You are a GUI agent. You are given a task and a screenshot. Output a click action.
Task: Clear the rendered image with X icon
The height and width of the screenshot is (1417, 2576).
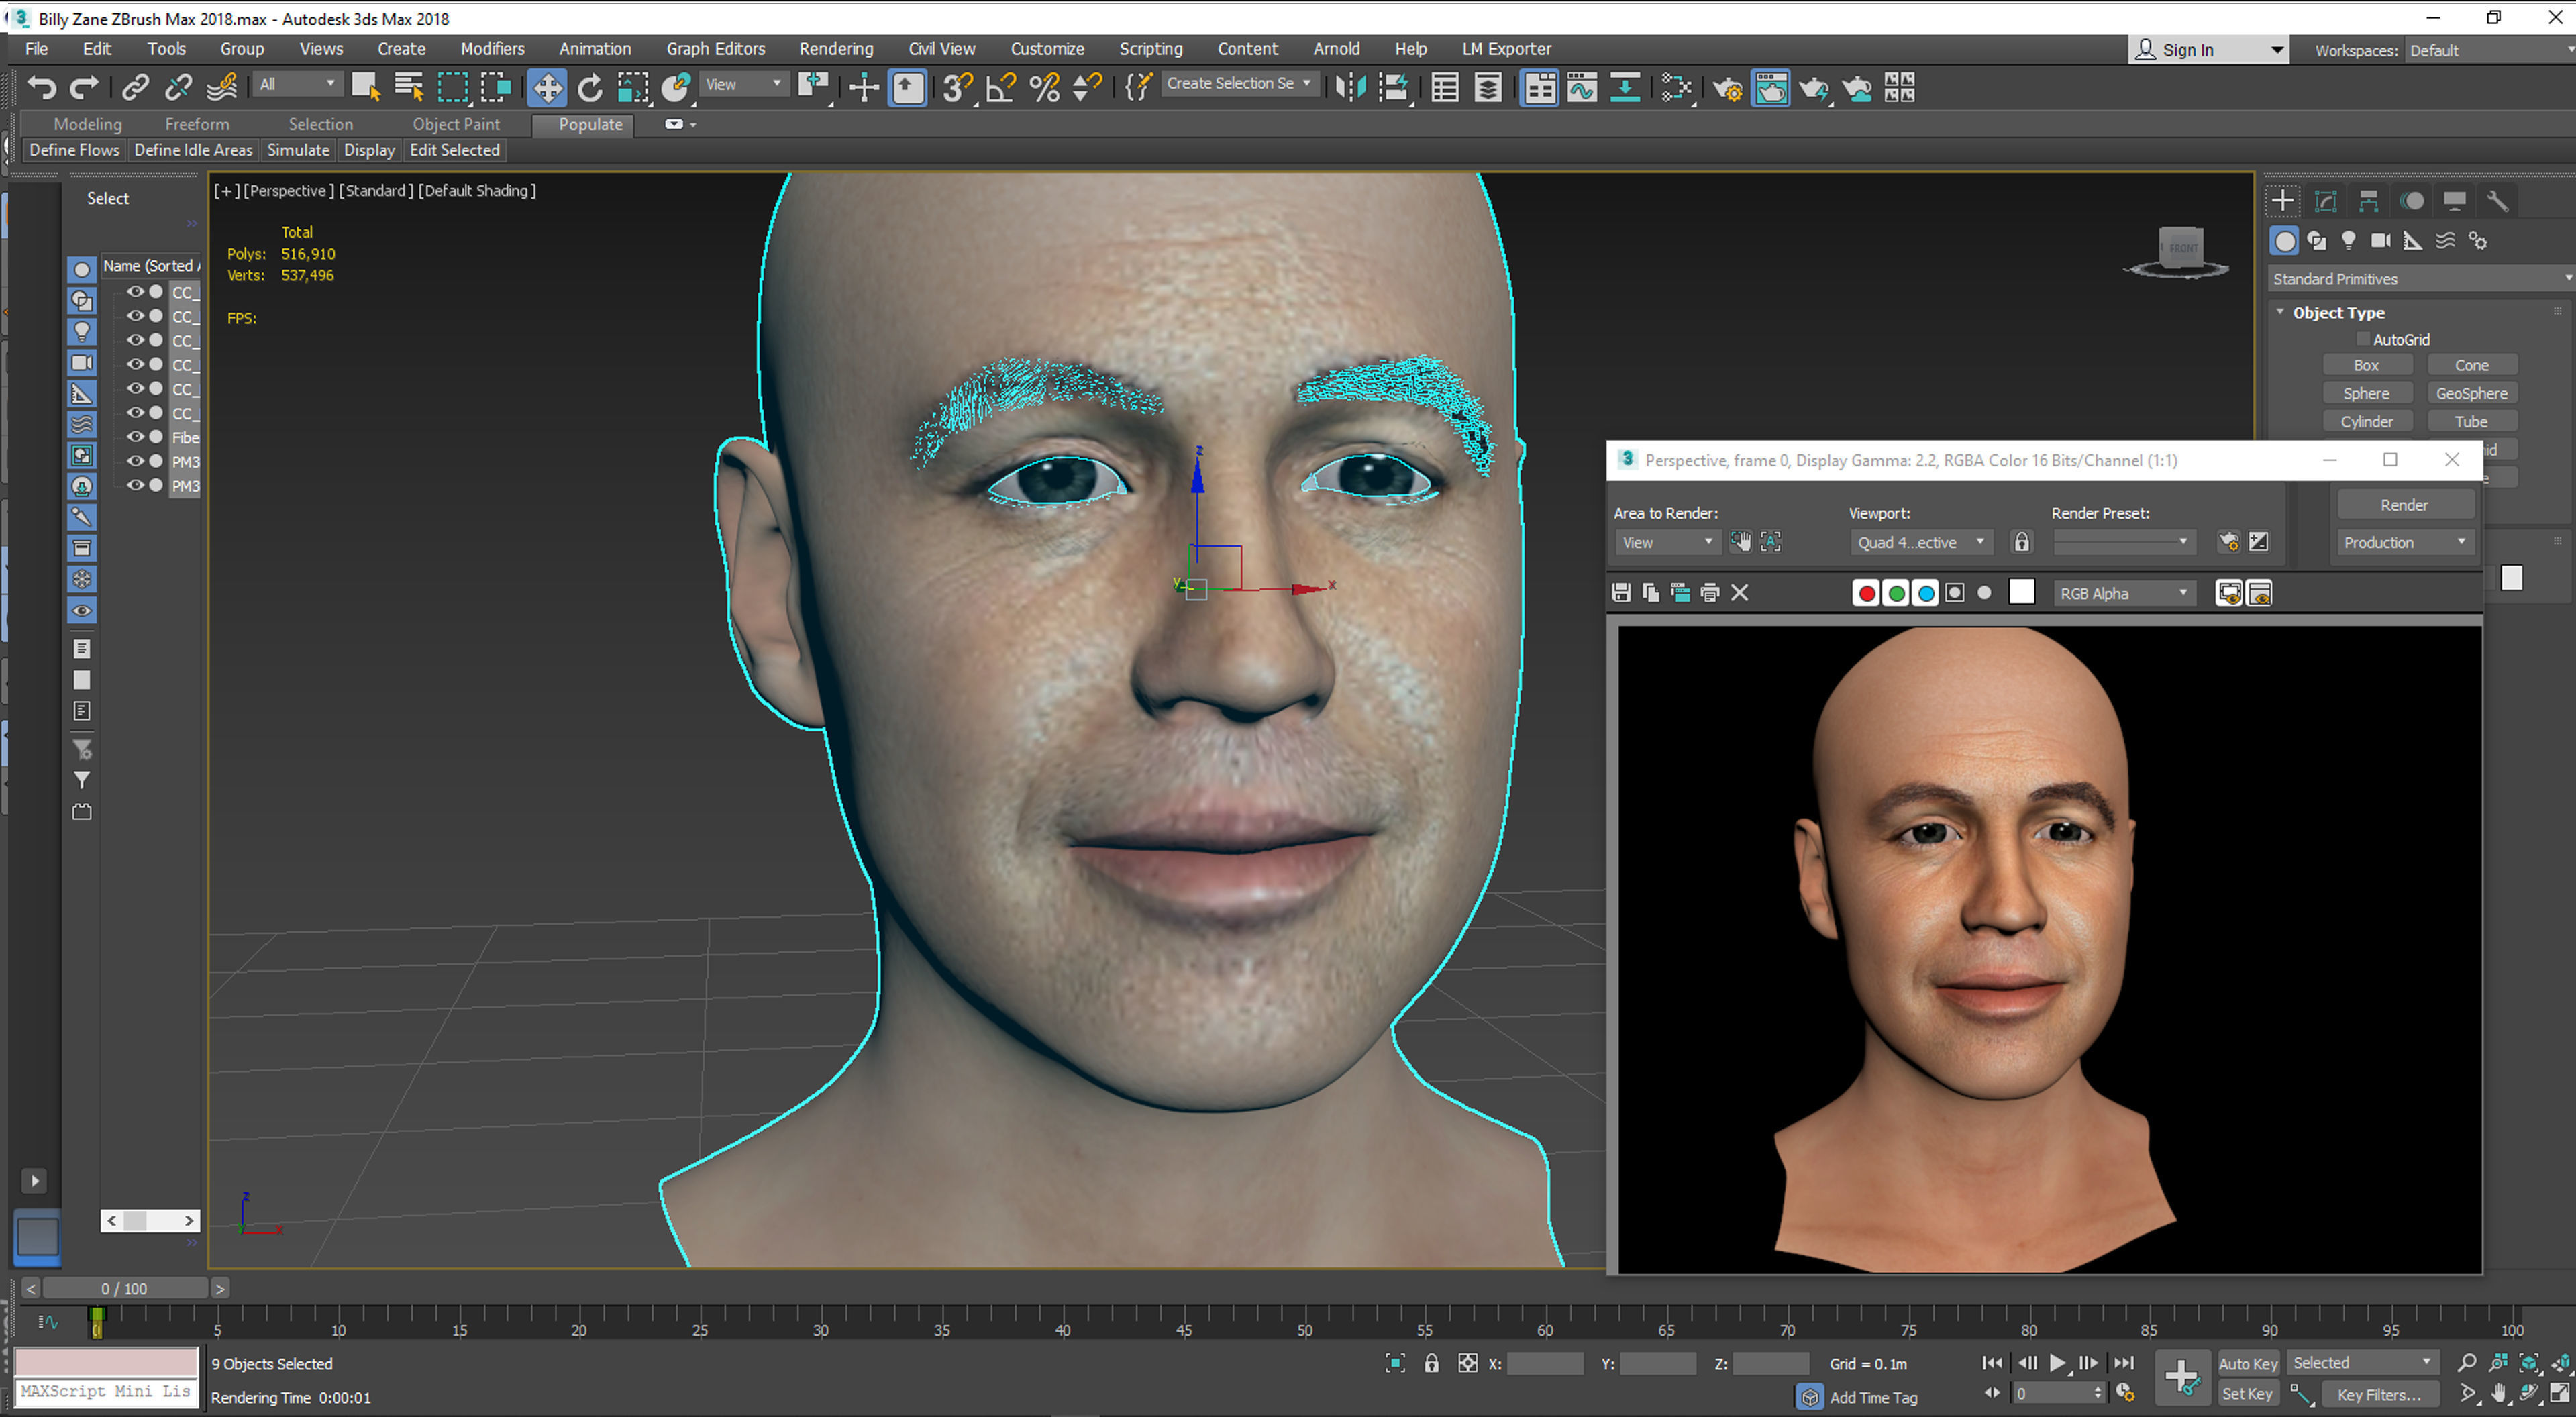[x=1740, y=592]
